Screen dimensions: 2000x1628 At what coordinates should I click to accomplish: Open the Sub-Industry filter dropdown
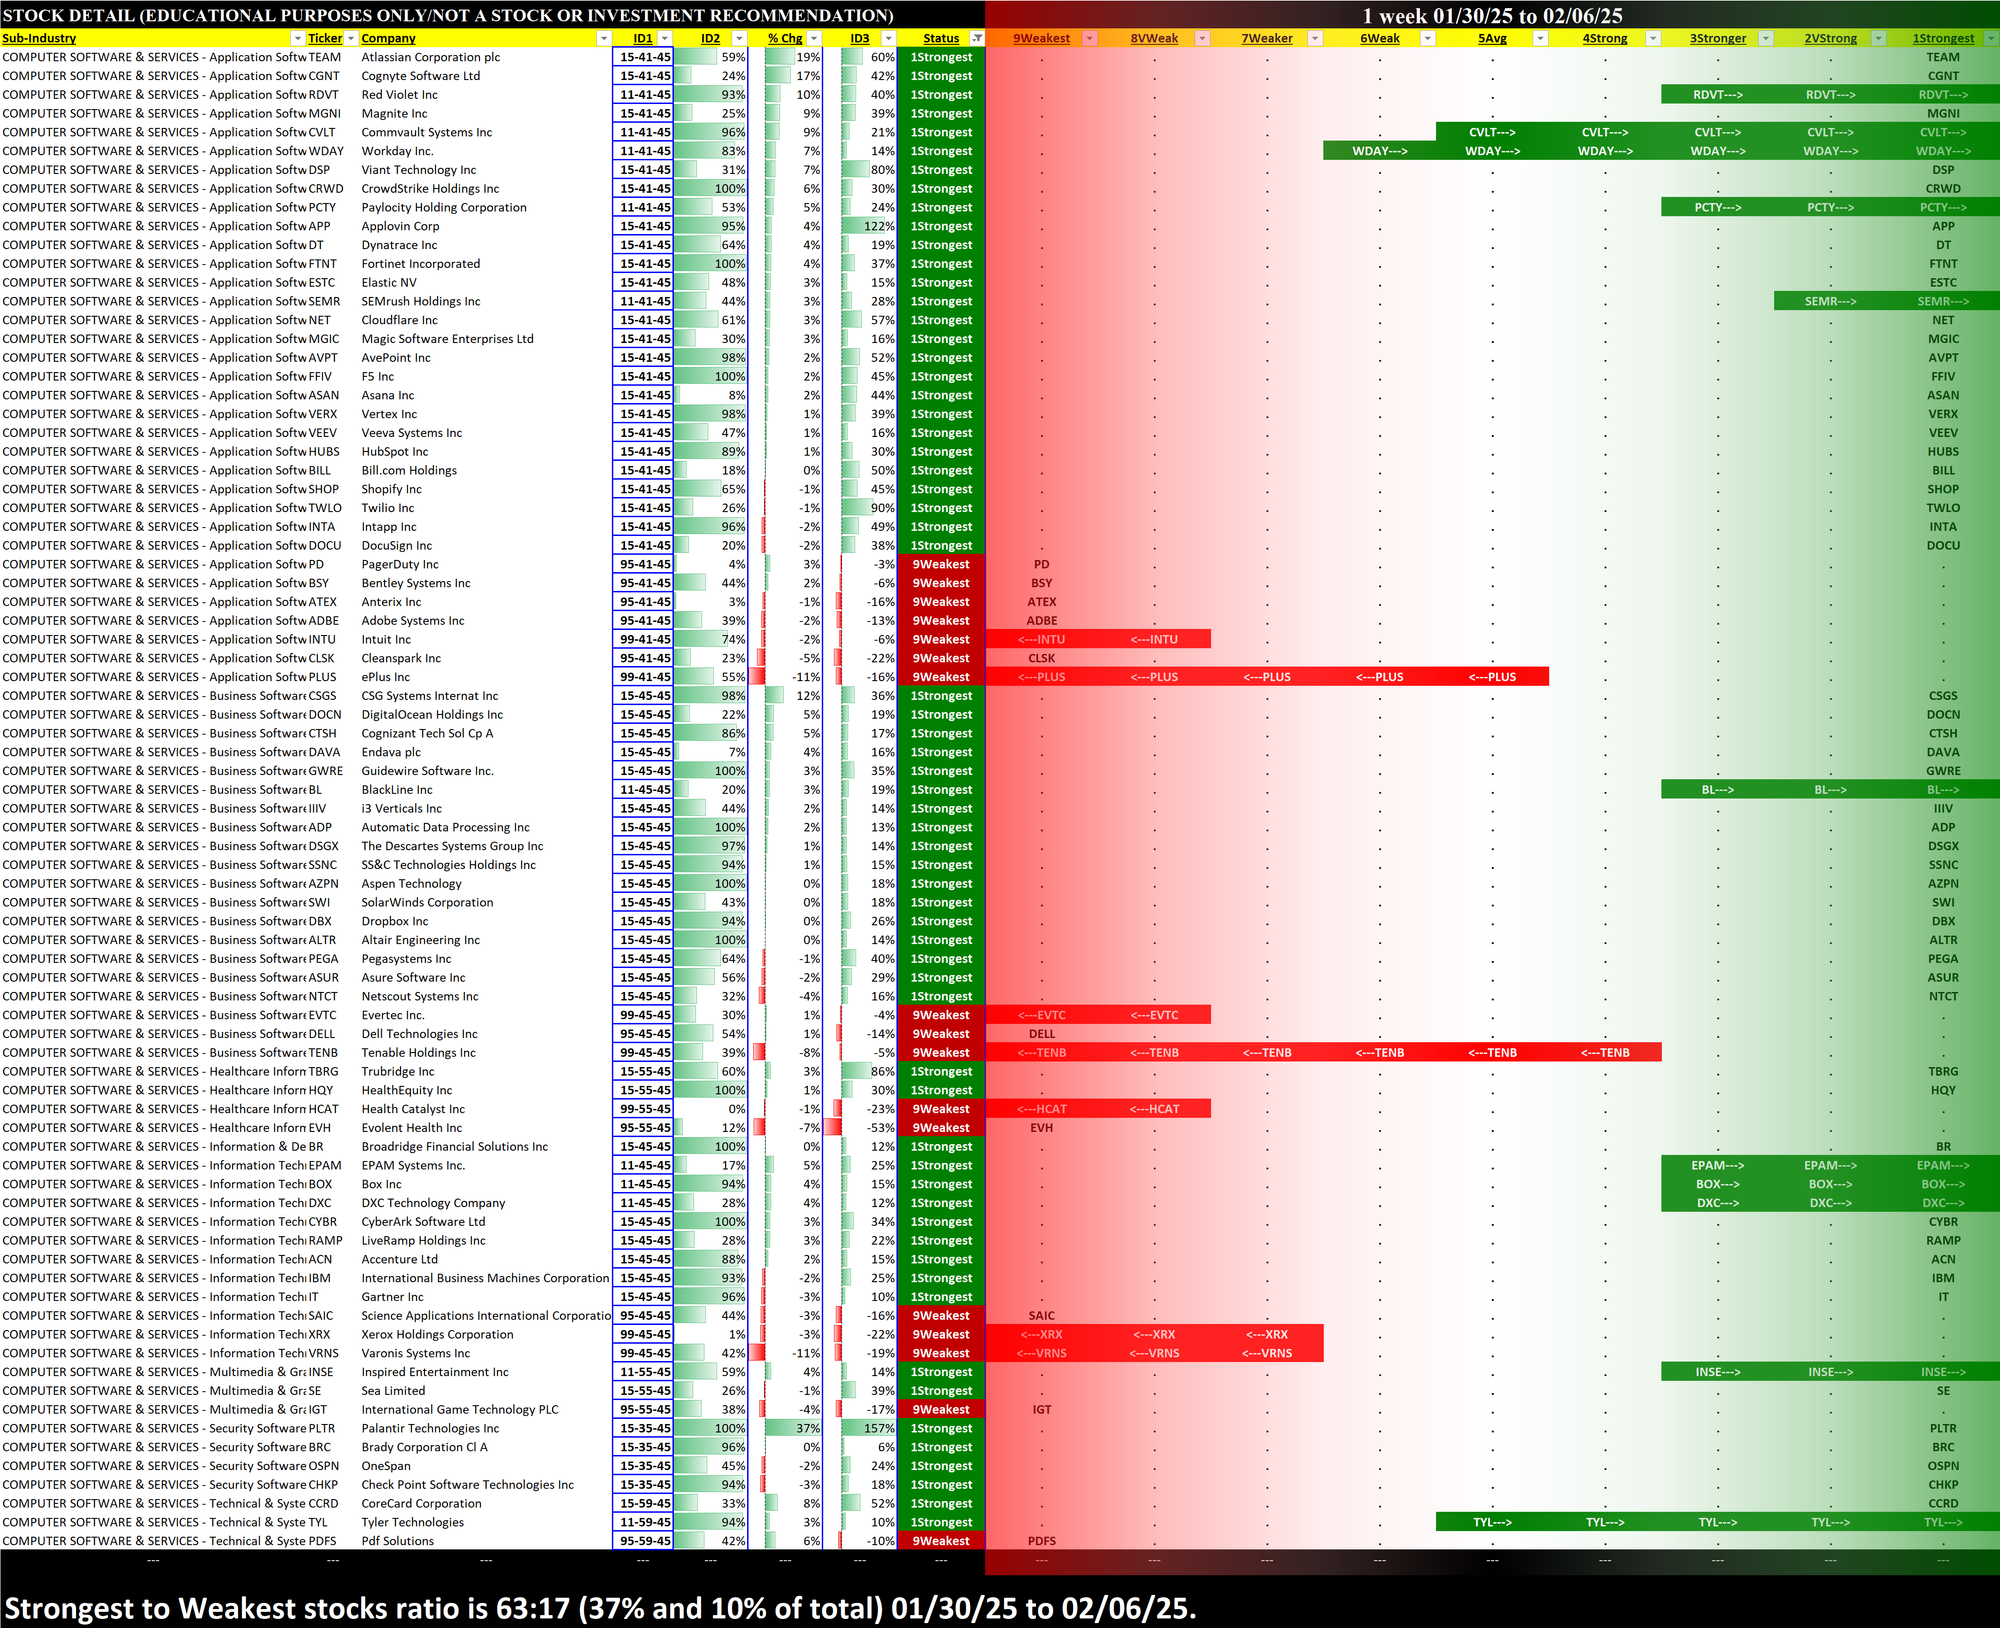(x=297, y=38)
